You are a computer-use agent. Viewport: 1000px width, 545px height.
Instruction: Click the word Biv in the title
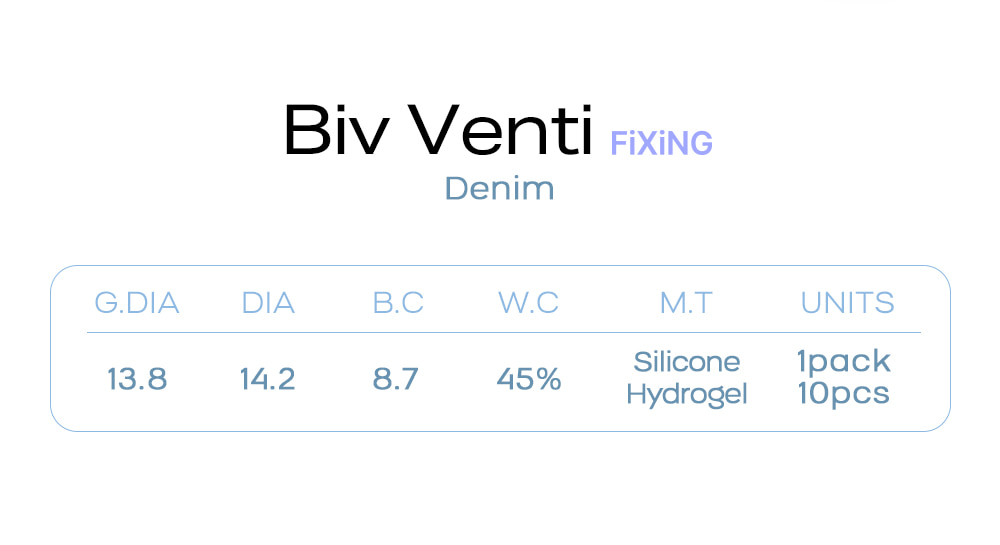(x=331, y=131)
